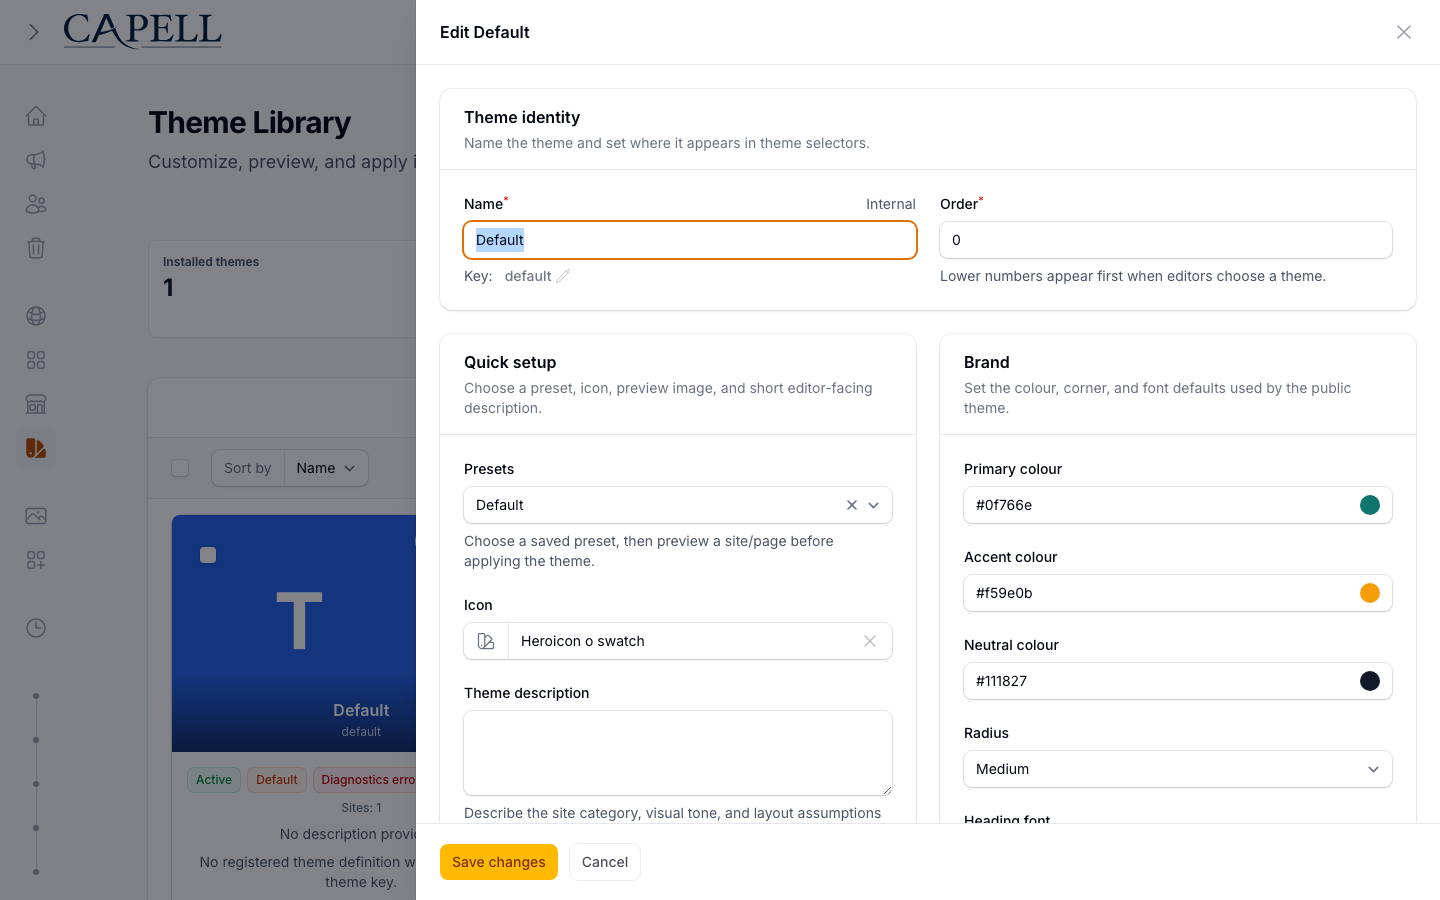Tick the select-all checkbox beside Sort by
The width and height of the screenshot is (1440, 900).
click(x=180, y=468)
